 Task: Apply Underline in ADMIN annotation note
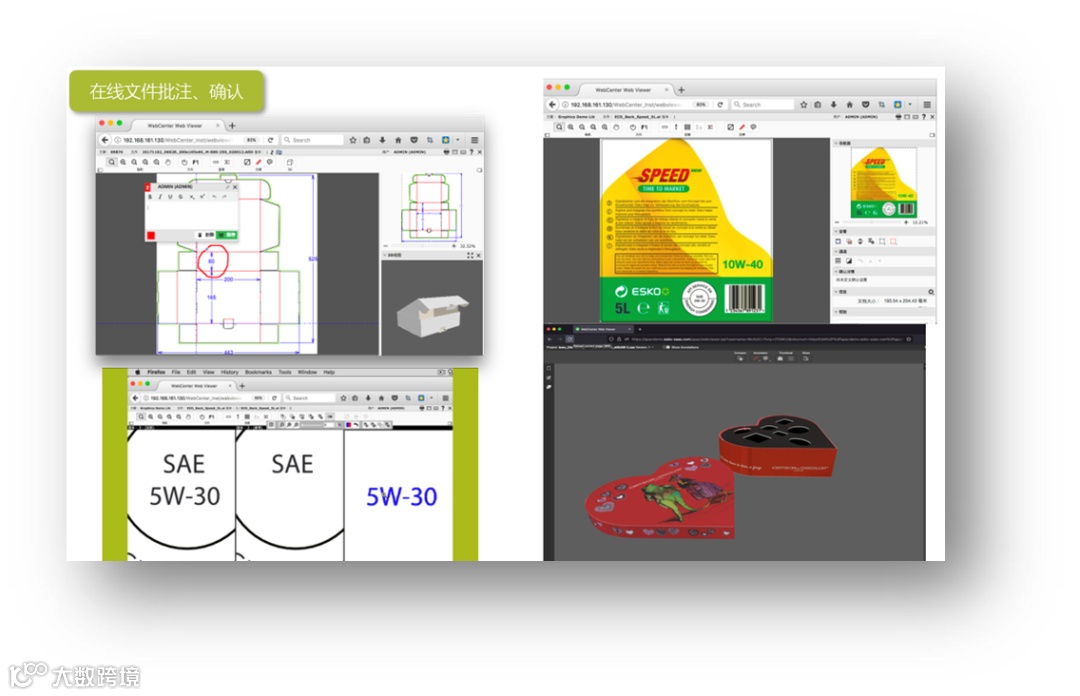(170, 197)
